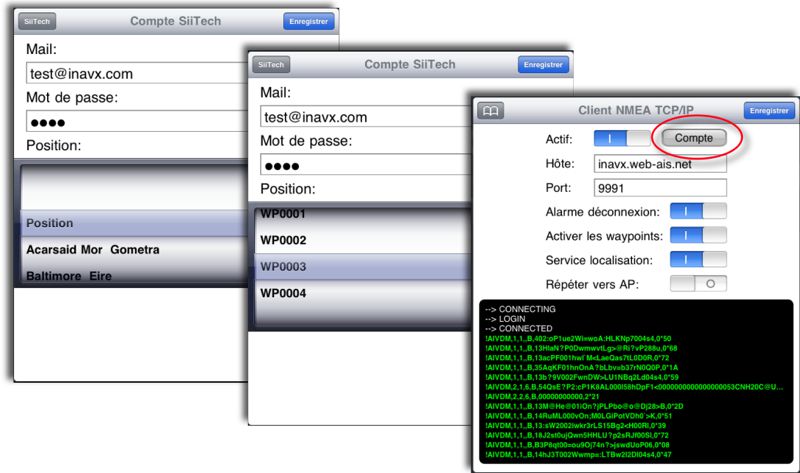This screenshot has width=800, height=473.
Task: Click the CONNECTING line in the console log
Action: (520, 309)
